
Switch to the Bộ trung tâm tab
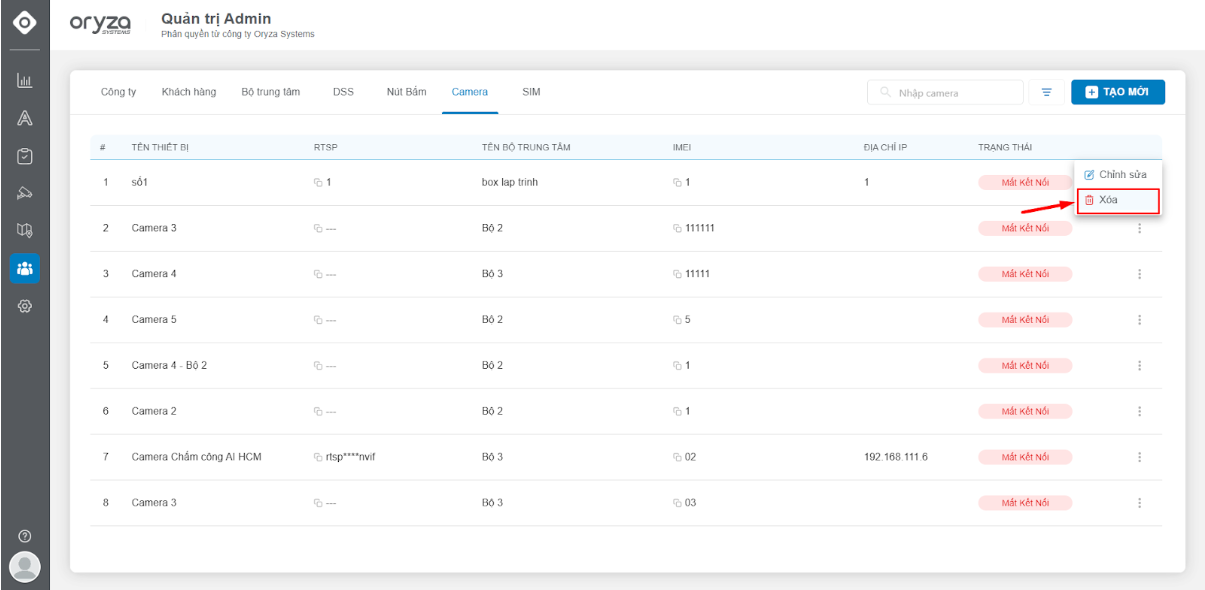pyautogui.click(x=271, y=92)
